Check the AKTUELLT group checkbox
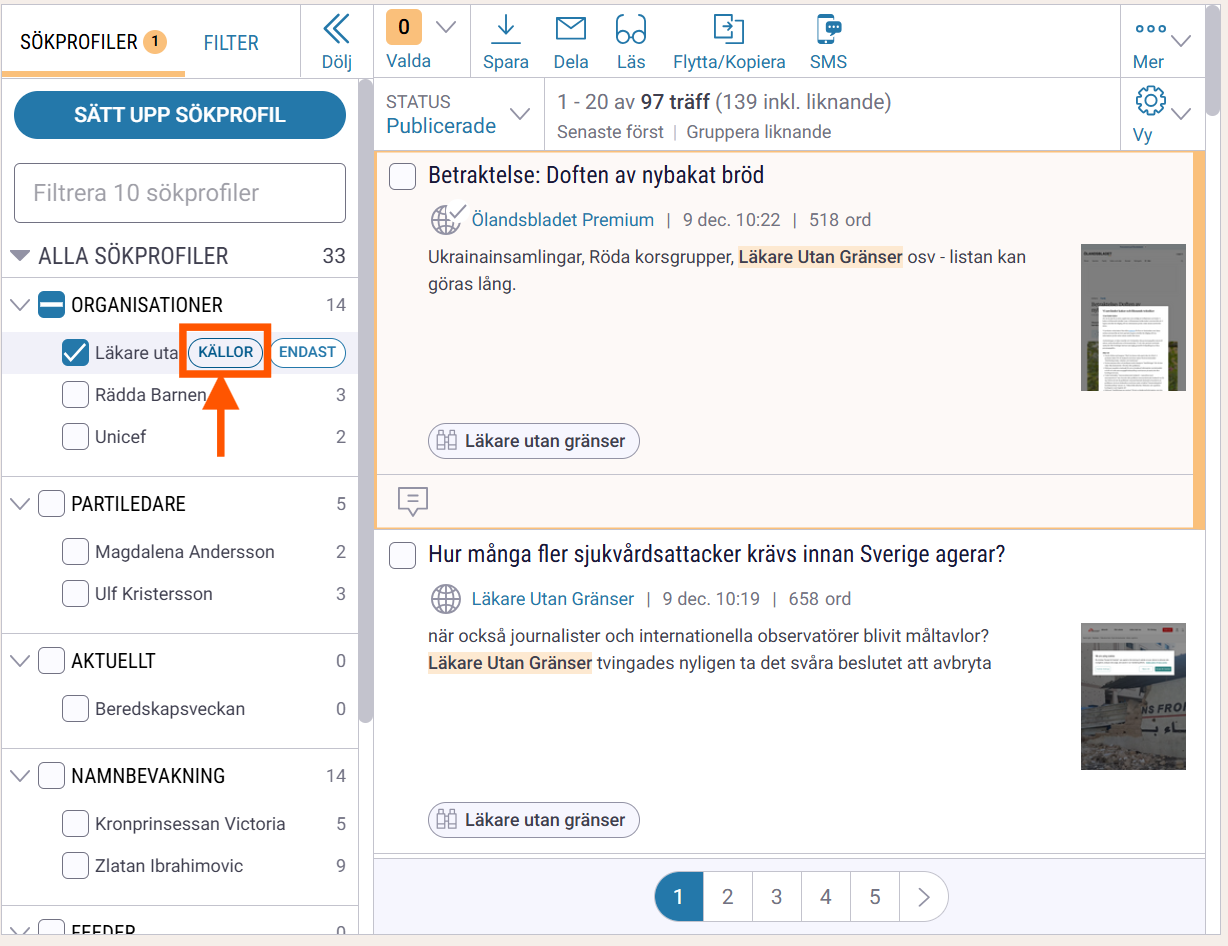Viewport: 1228px width, 946px height. (51, 661)
